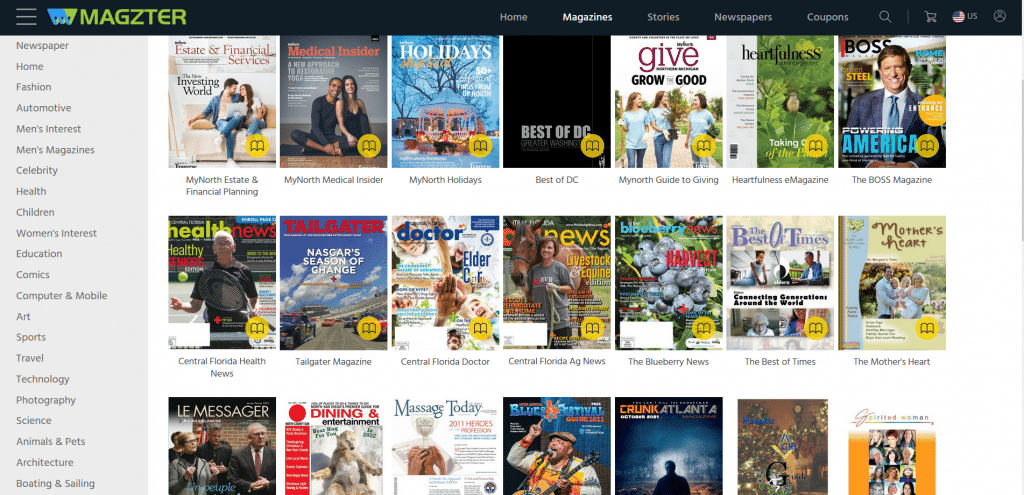
Task: Click read icon on Best of DC cover
Action: tap(592, 146)
